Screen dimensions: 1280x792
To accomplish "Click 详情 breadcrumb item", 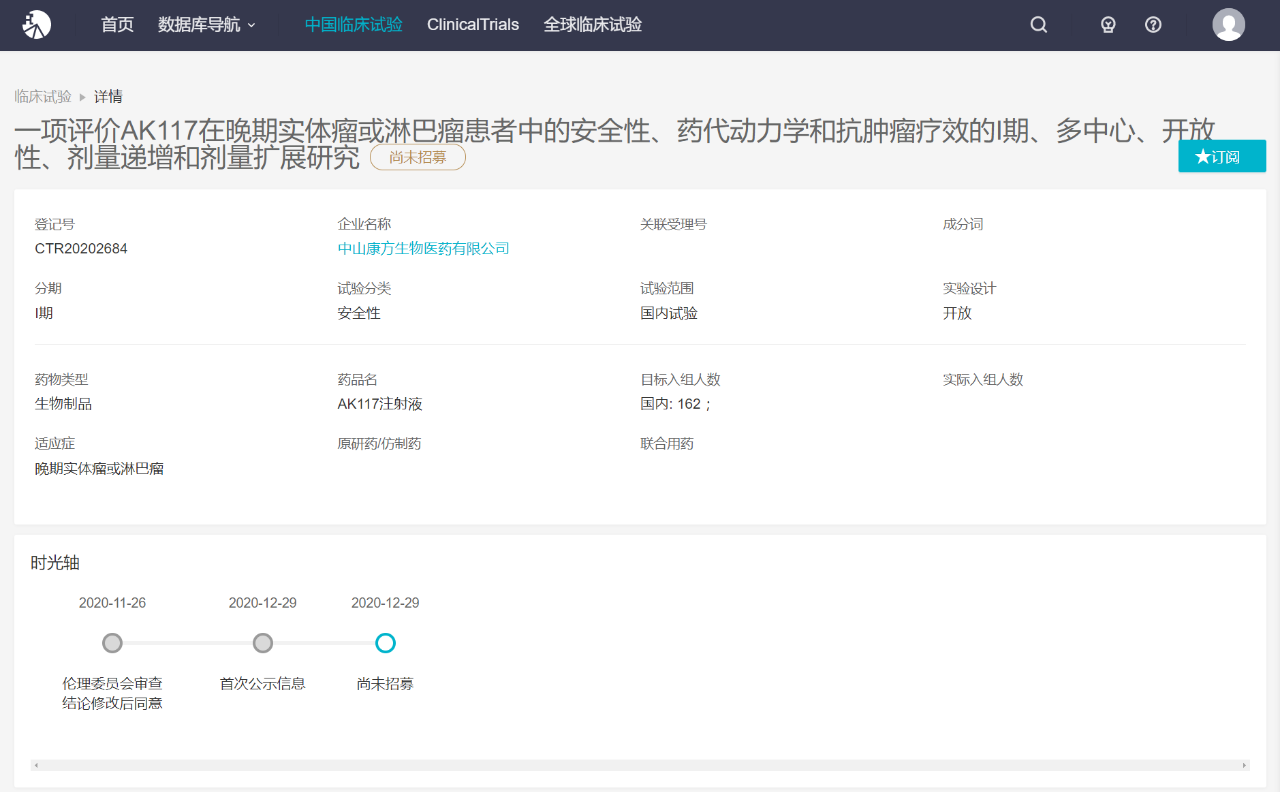I will [x=108, y=96].
